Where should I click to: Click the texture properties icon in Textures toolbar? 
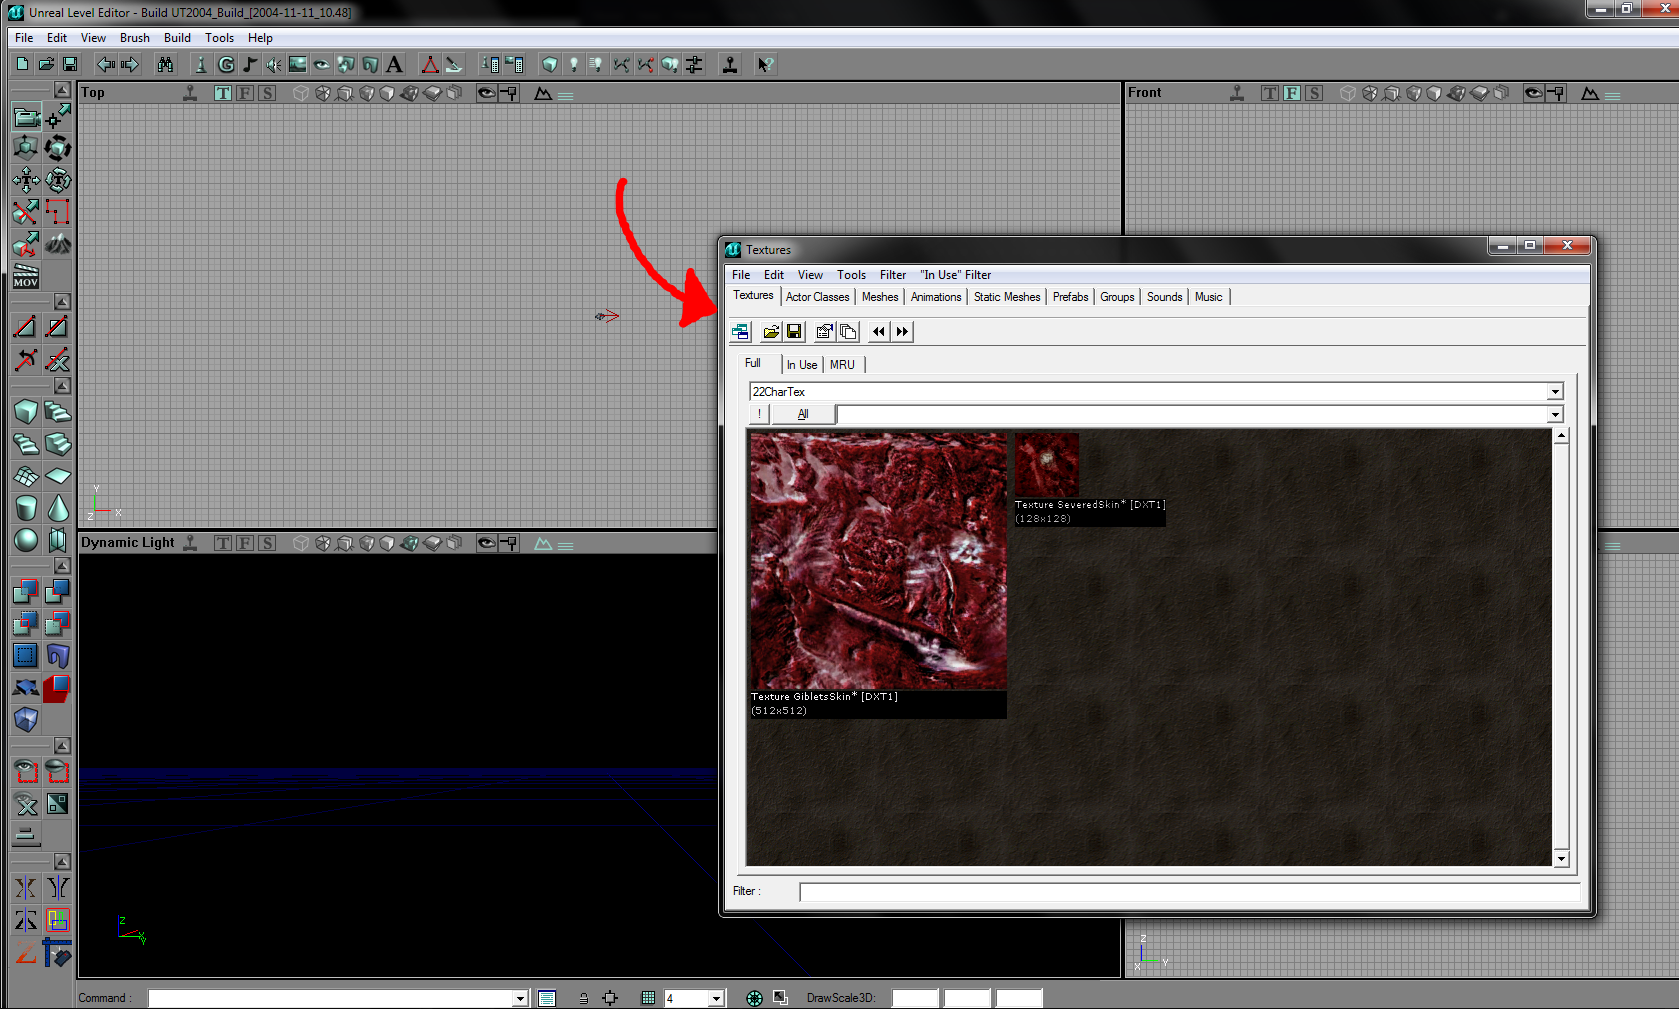click(825, 332)
